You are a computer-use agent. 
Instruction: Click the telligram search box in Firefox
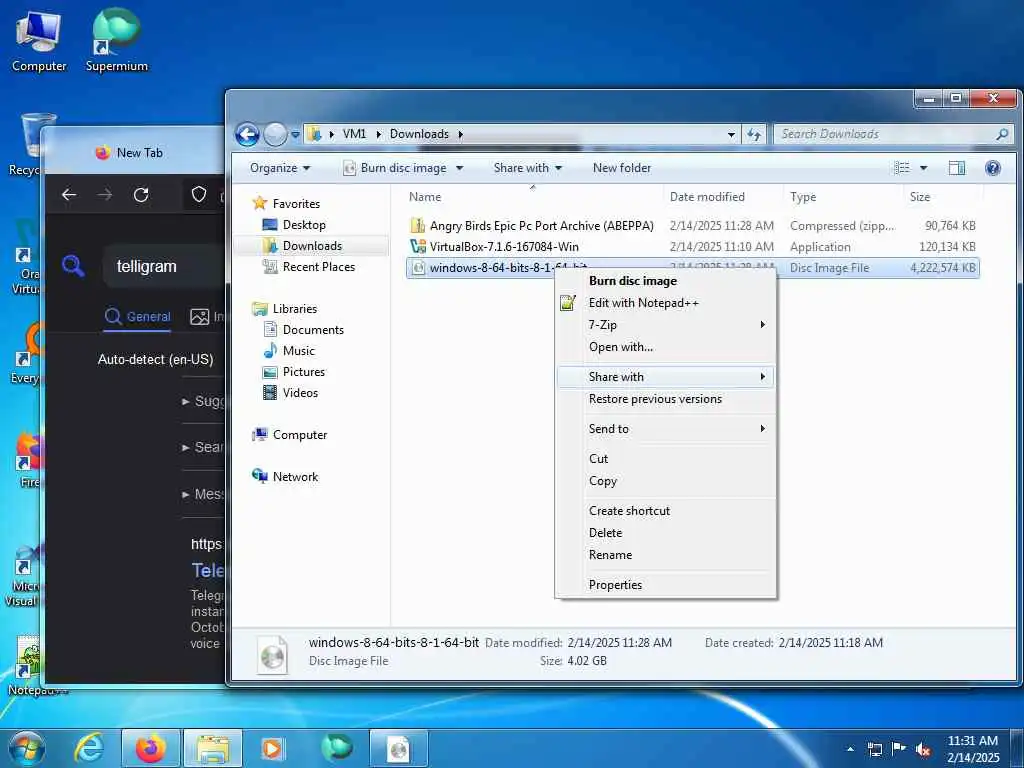(x=163, y=266)
